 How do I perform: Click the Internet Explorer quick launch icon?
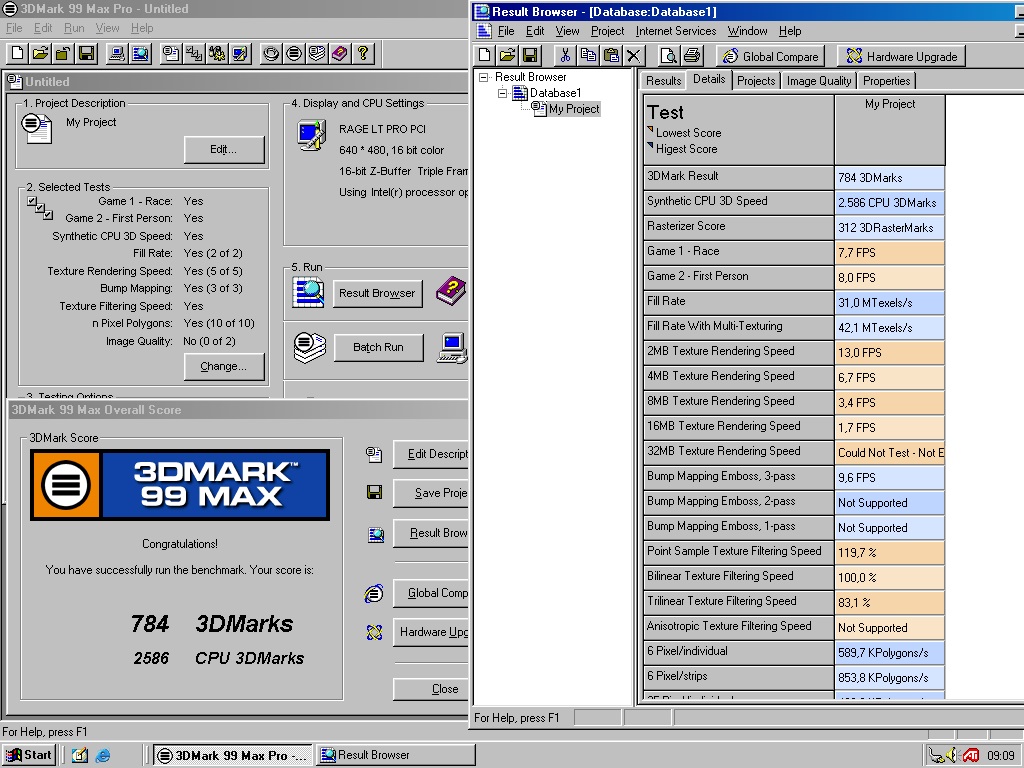103,756
